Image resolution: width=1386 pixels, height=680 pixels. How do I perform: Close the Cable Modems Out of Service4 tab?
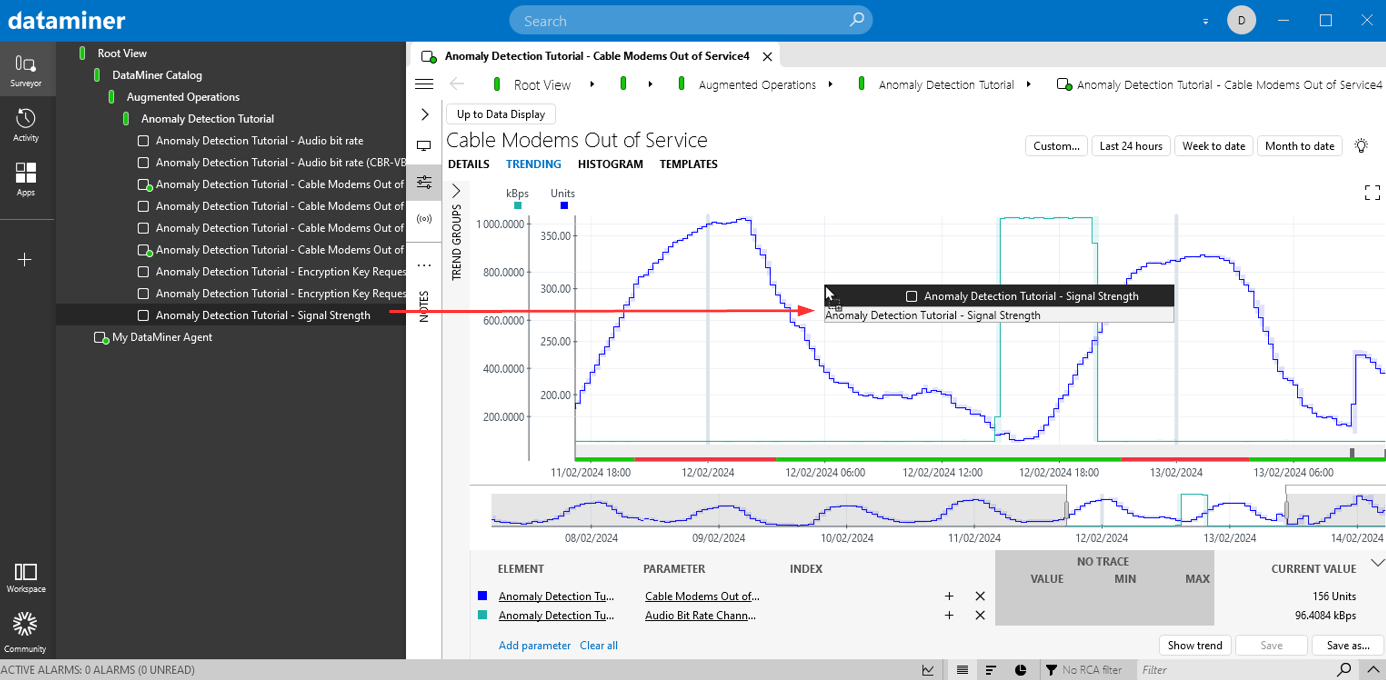coord(767,56)
